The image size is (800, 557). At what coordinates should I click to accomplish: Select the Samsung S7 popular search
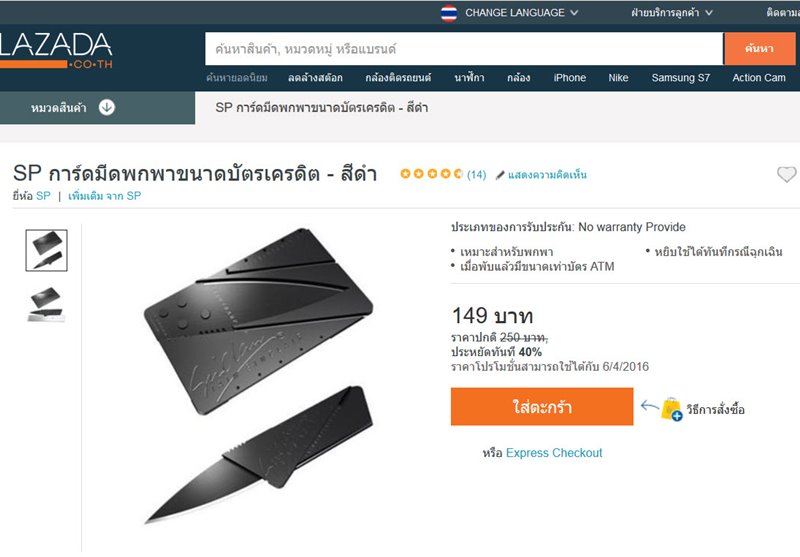tap(681, 78)
